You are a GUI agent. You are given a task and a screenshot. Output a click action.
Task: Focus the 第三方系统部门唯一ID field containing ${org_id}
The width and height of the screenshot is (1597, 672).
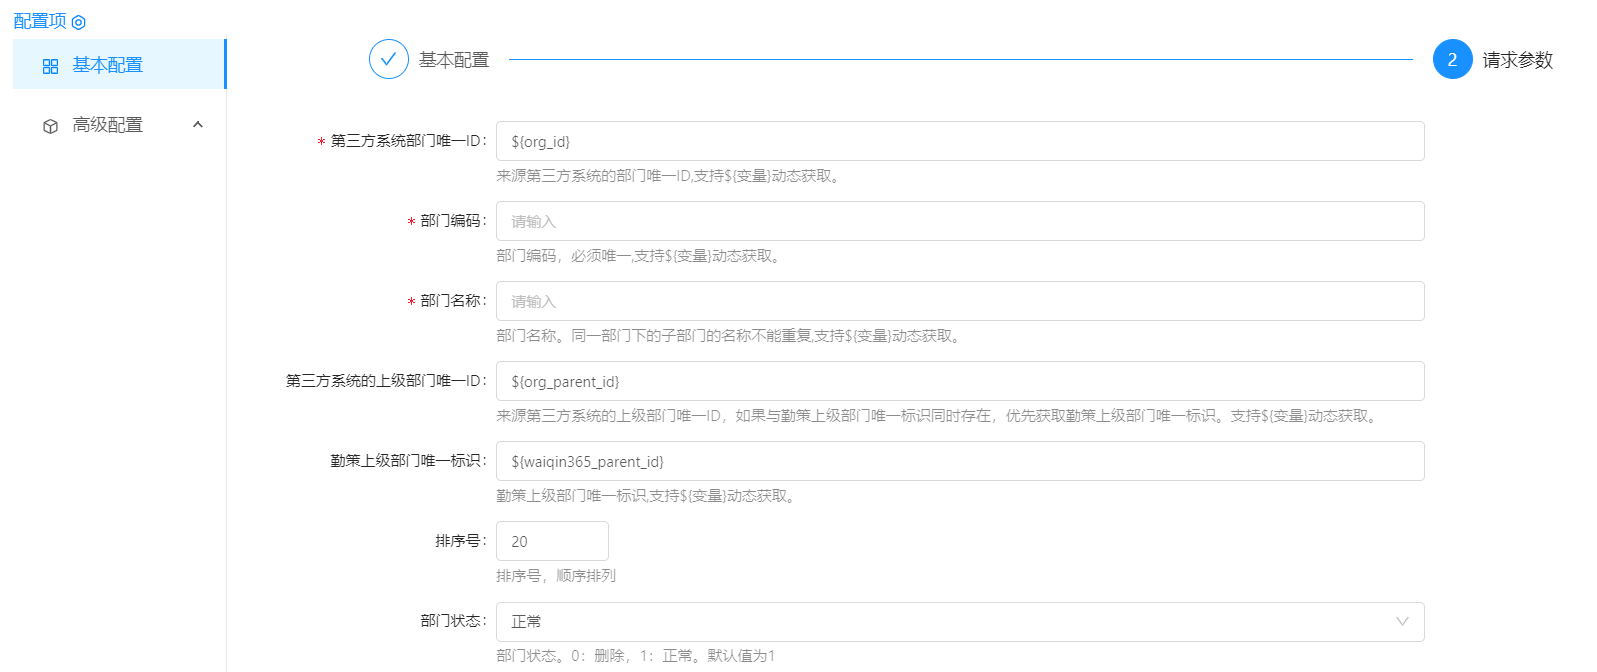959,141
